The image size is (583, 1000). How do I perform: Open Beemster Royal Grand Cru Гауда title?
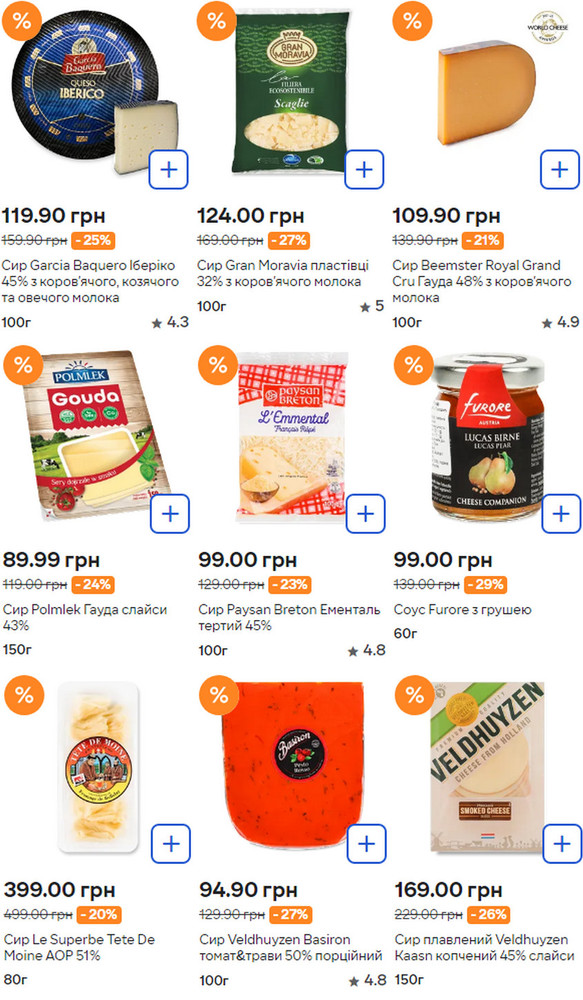coord(482,281)
